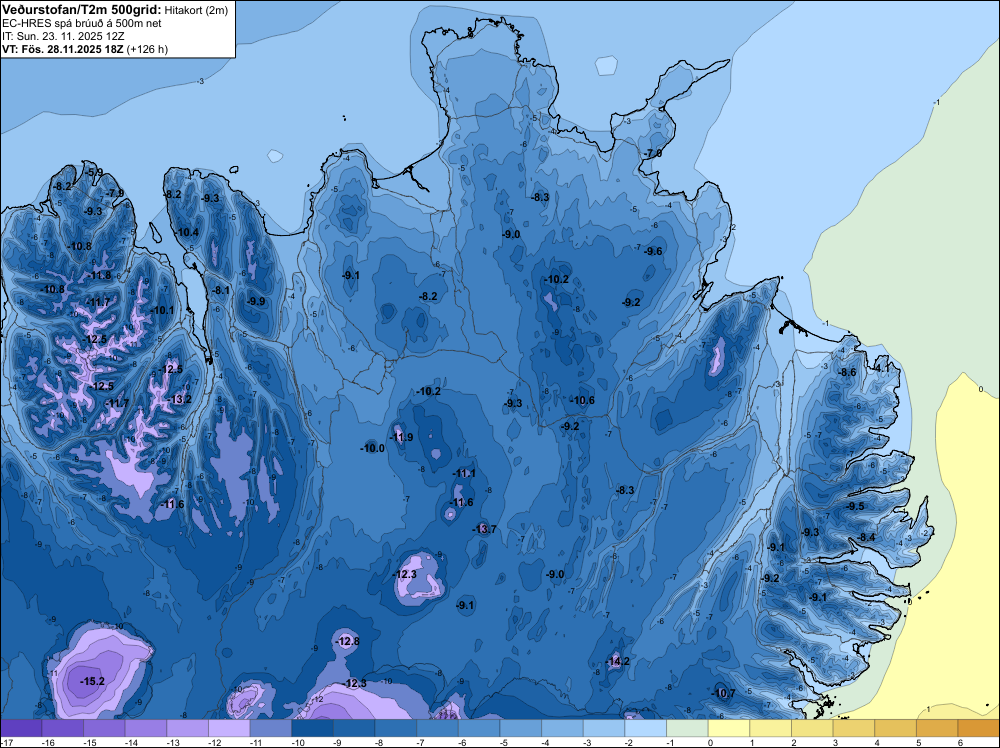Viewport: 1000px width, 748px height.
Task: Click the -10.7 temperature label
Action: click(723, 693)
